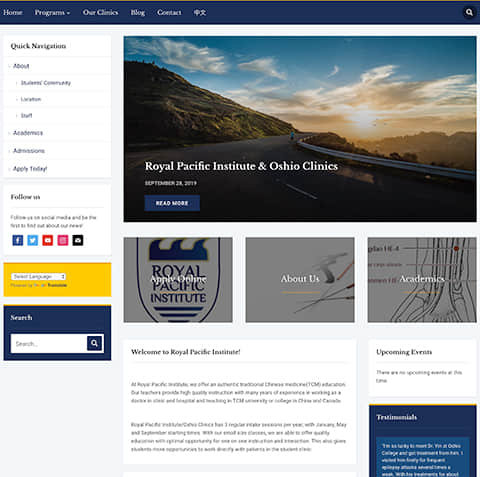Image resolution: width=480 pixels, height=477 pixels.
Task: Open Our Clinics menu item
Action: tap(100, 12)
